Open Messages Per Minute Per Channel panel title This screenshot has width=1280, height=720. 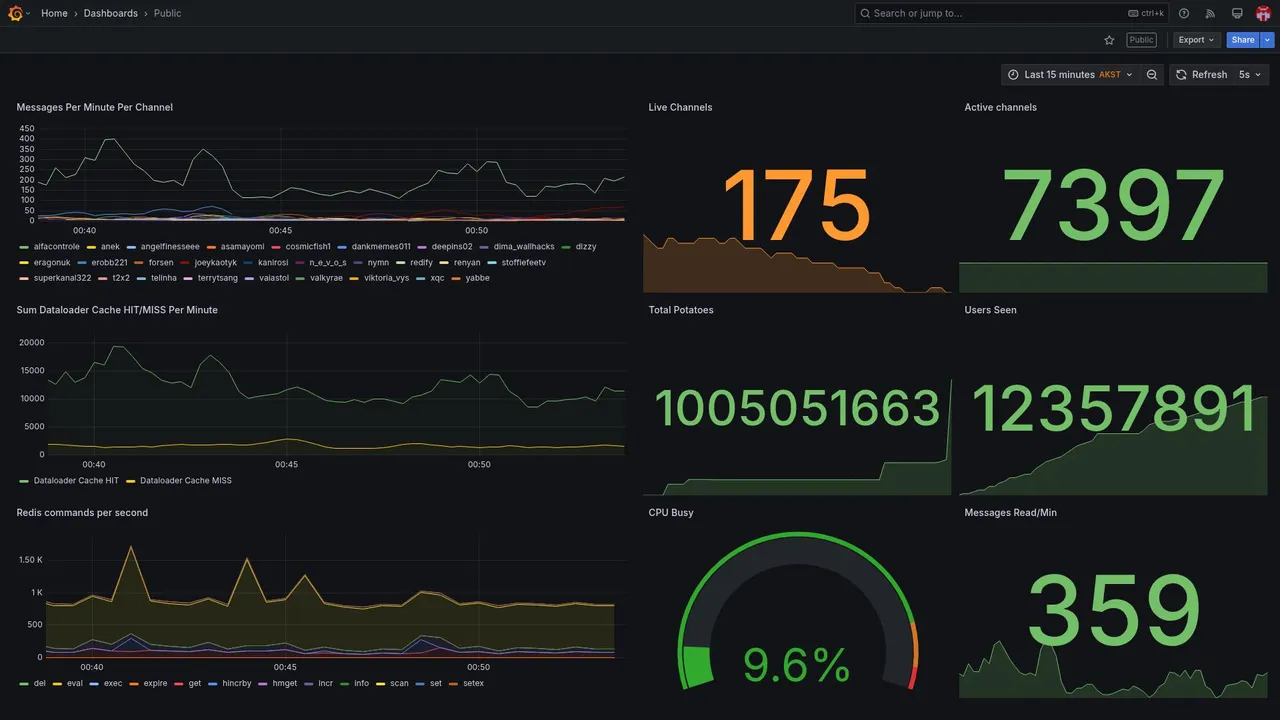pyautogui.click(x=95, y=107)
